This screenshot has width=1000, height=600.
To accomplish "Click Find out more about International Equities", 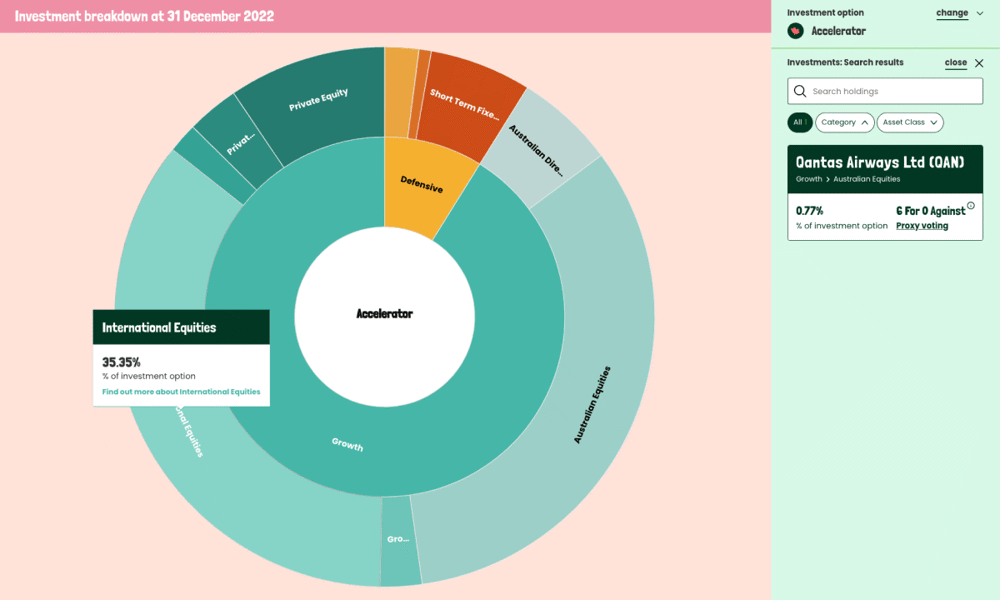I will (x=181, y=392).
